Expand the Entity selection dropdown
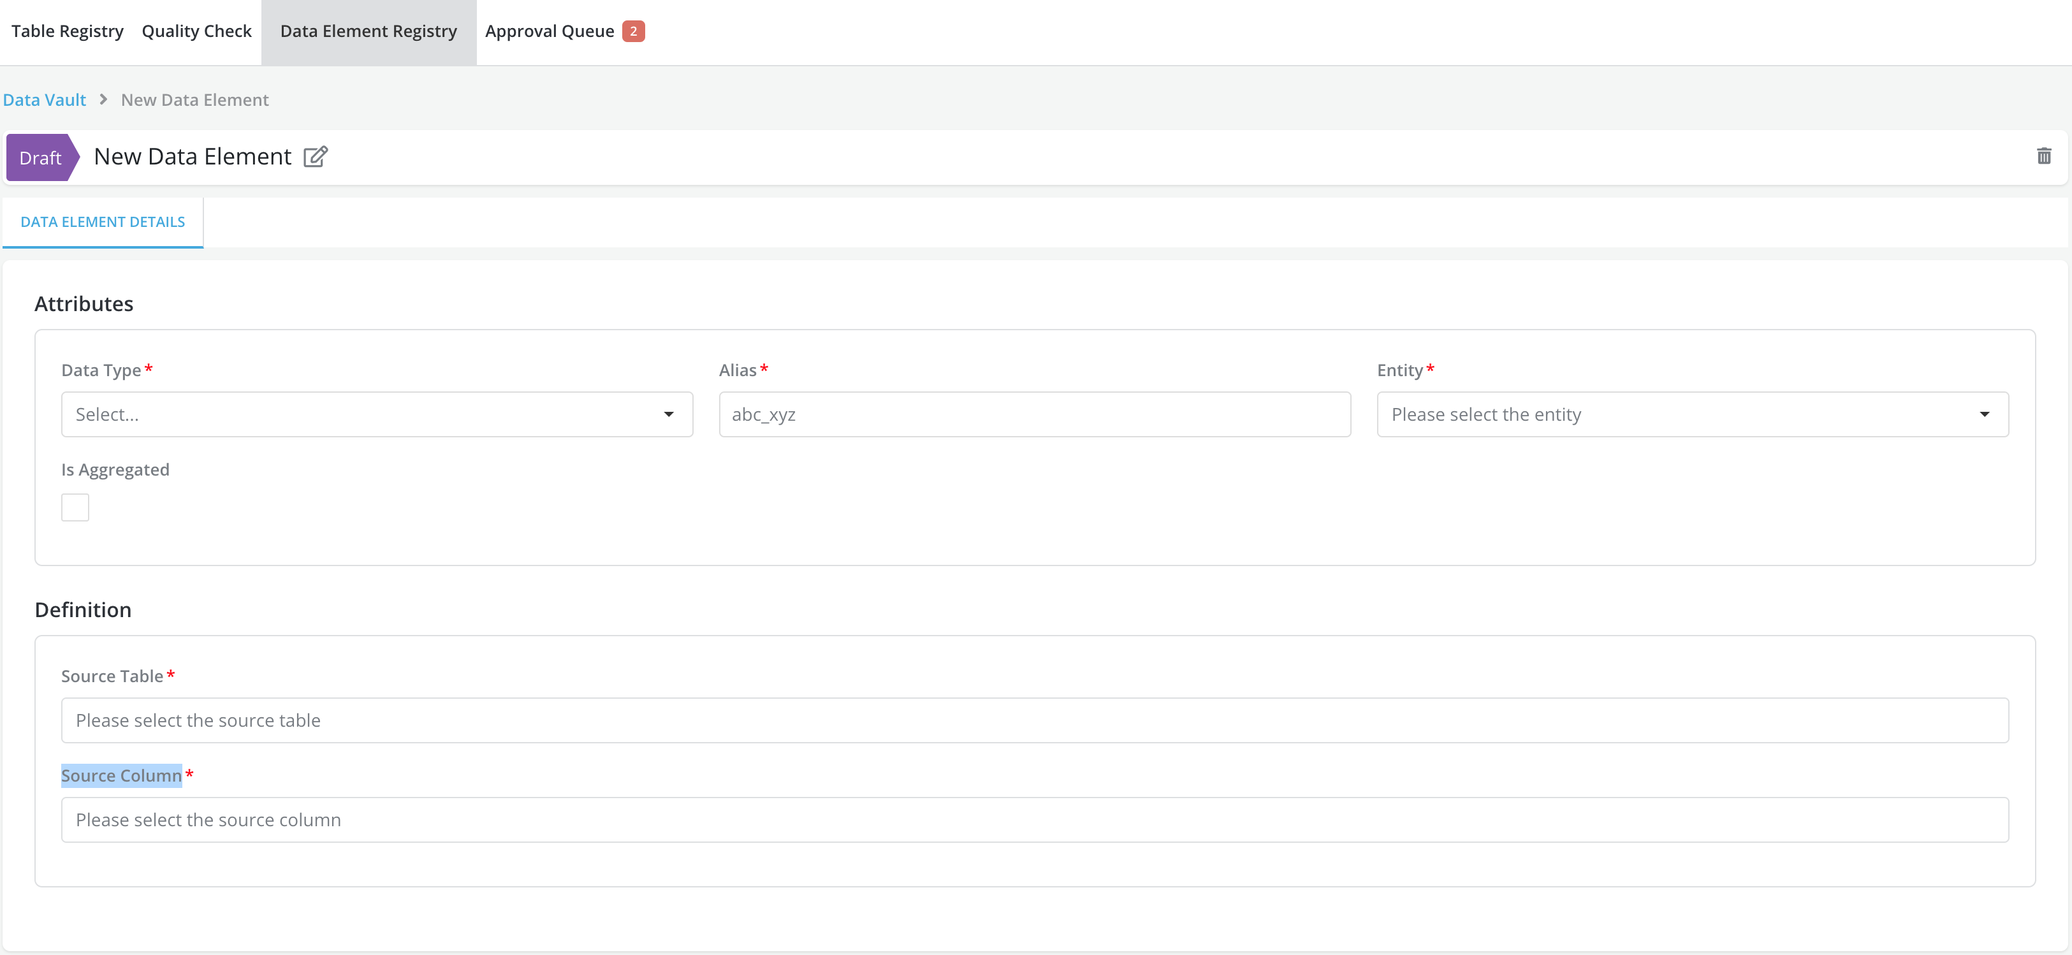 pos(1691,414)
